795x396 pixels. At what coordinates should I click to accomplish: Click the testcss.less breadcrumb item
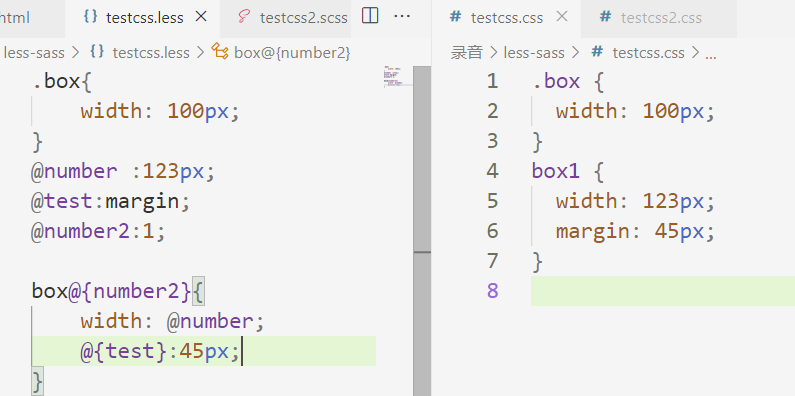pos(151,53)
